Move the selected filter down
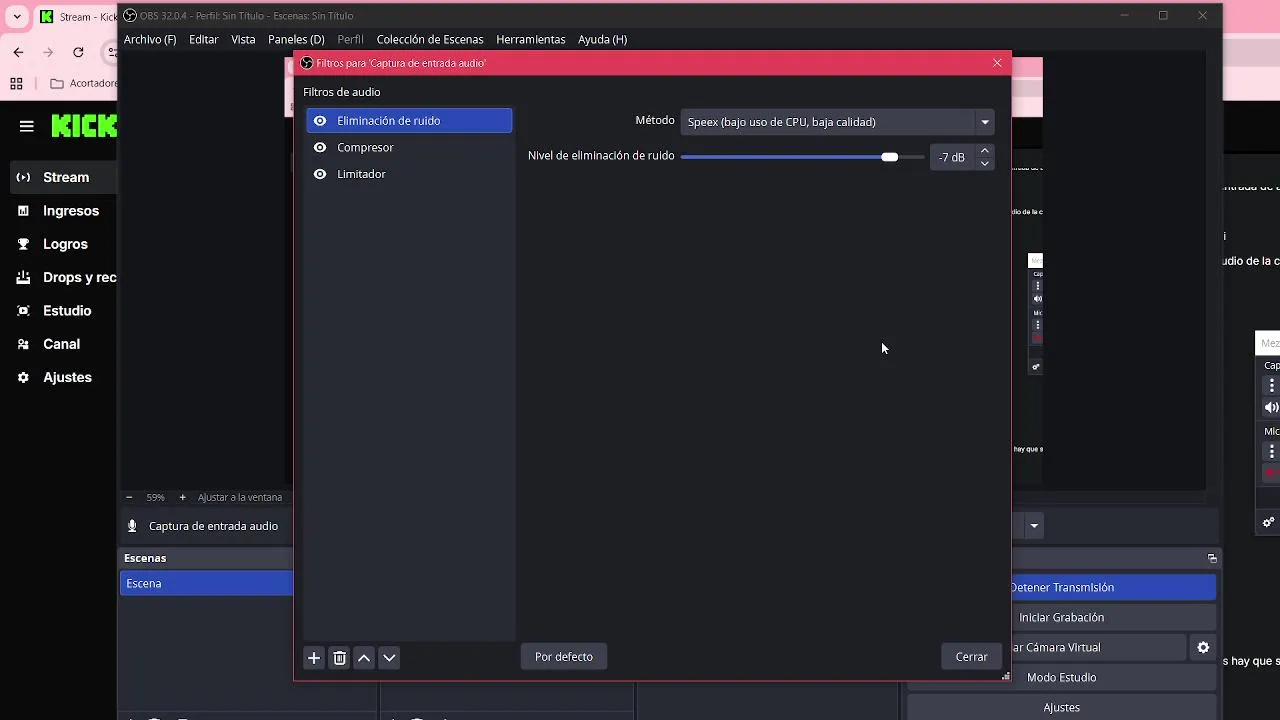Viewport: 1280px width, 720px height. tap(390, 657)
